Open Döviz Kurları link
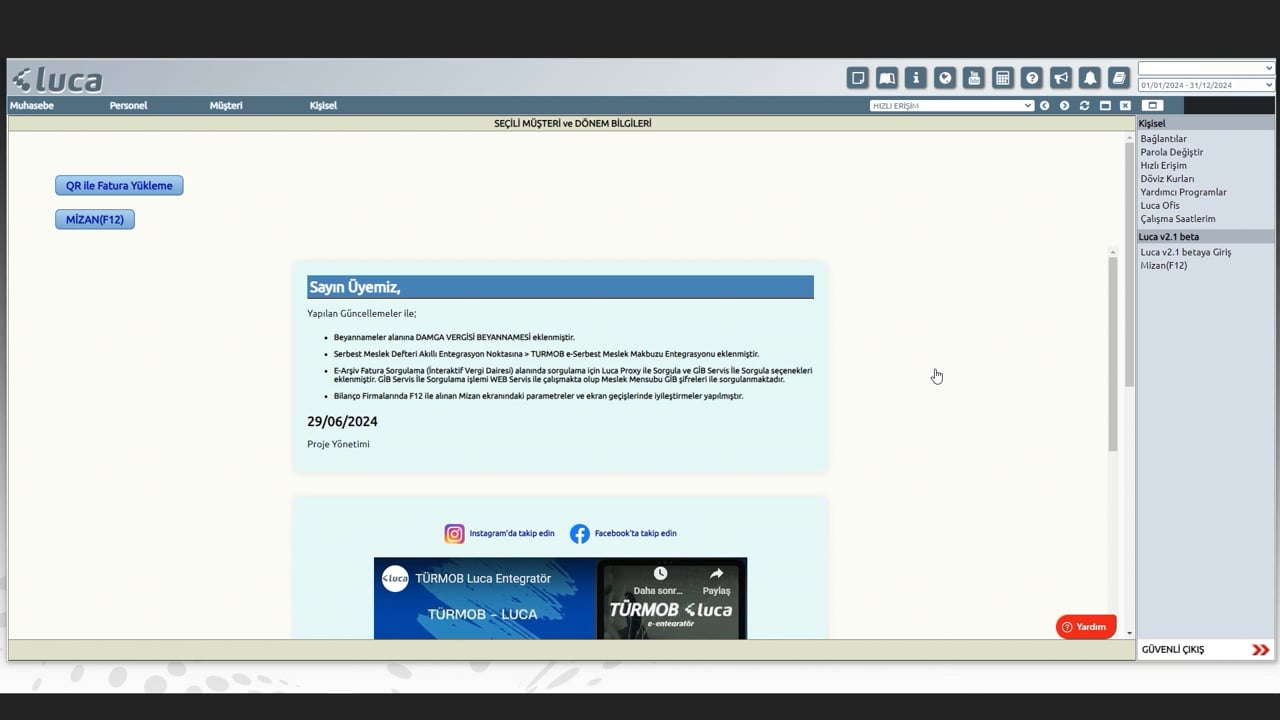This screenshot has height=720, width=1280. click(x=1167, y=179)
